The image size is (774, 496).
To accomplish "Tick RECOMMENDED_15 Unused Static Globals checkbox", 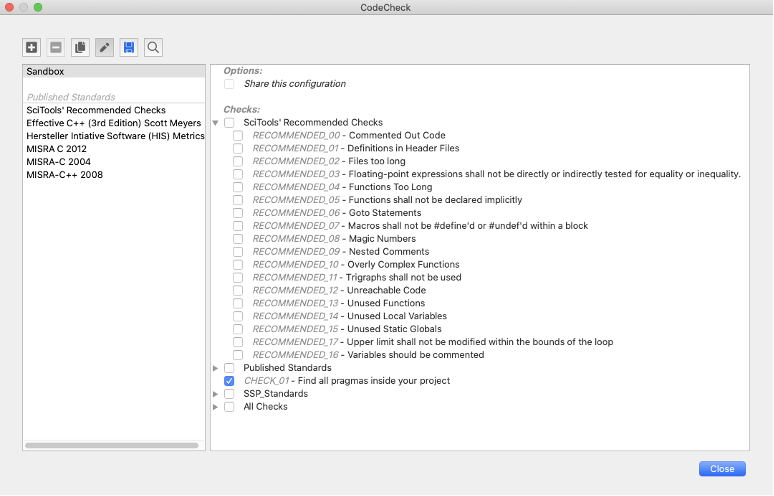I will point(238,329).
